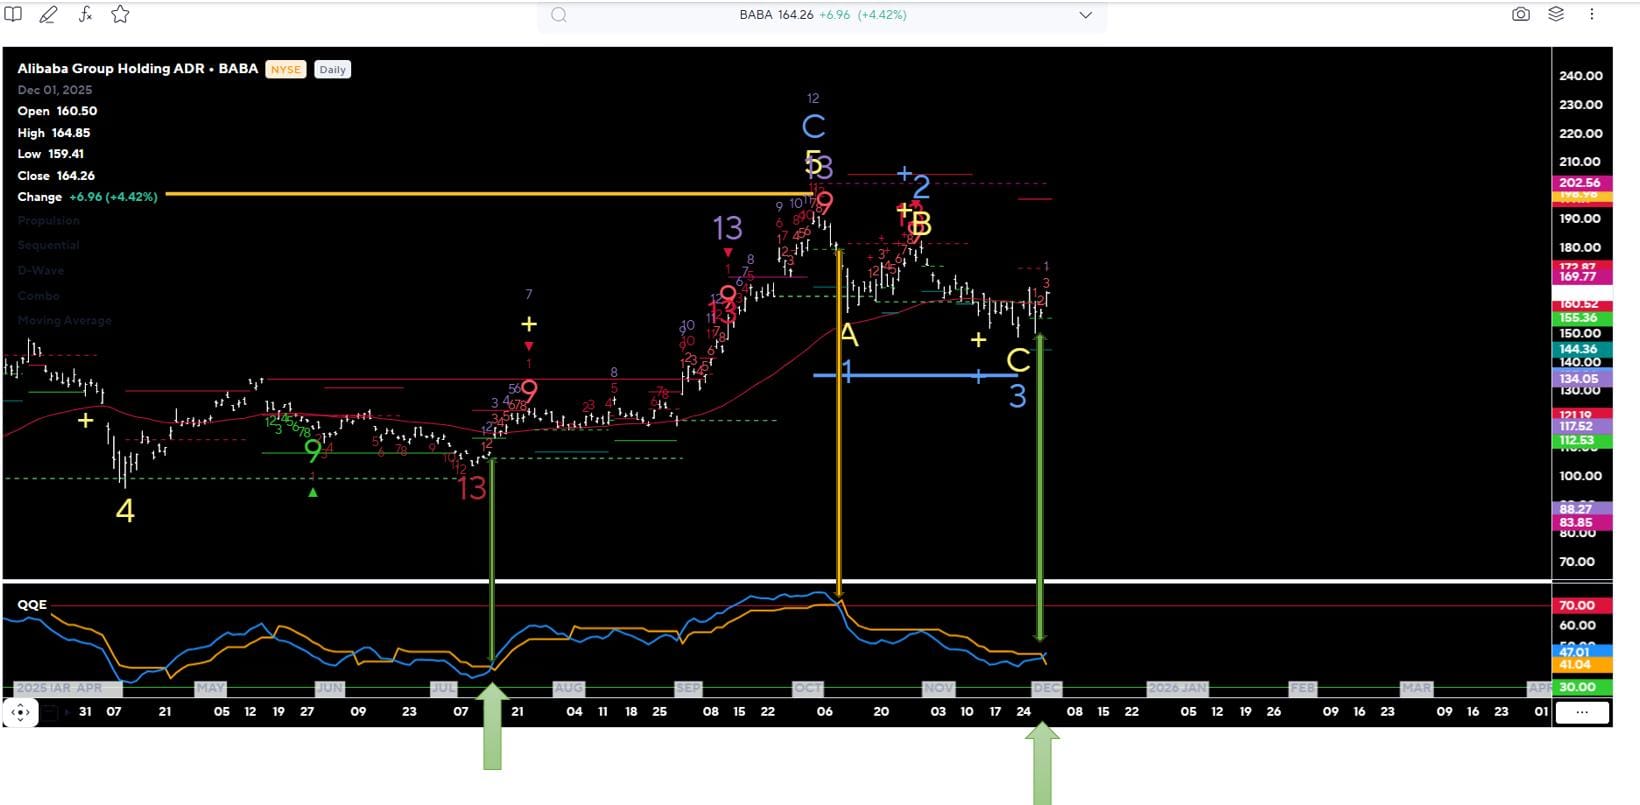Expand the BABA symbol dropdown chevron
Screen dimensions: 1640x805
click(x=1085, y=15)
